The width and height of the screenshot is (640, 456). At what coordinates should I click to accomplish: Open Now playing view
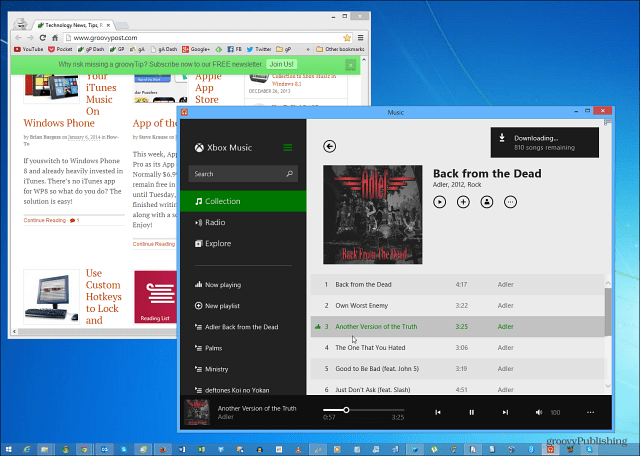pyautogui.click(x=218, y=285)
